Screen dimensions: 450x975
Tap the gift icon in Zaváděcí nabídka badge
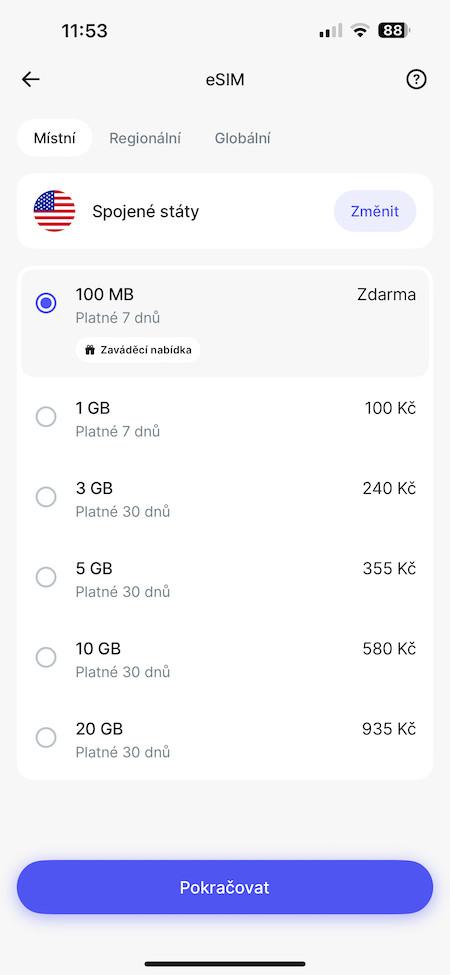tap(90, 350)
